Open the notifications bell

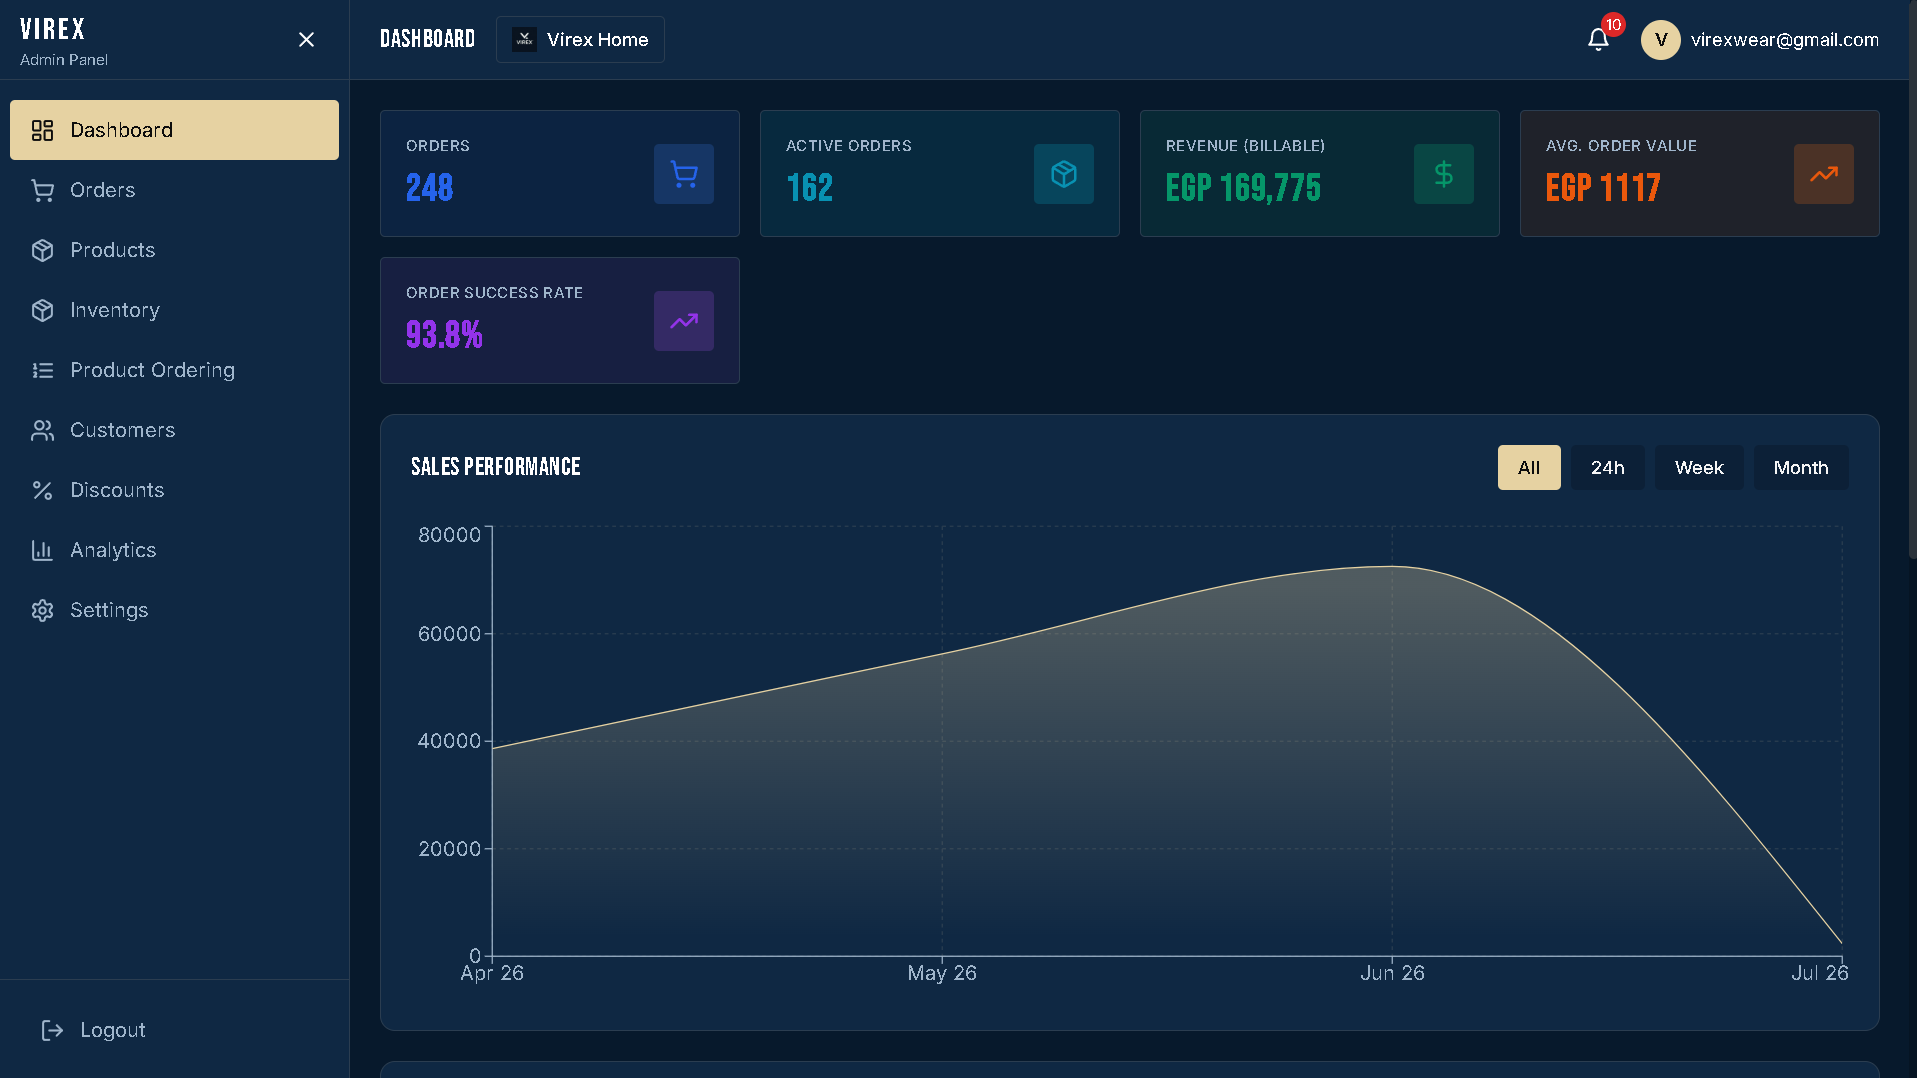click(1598, 39)
